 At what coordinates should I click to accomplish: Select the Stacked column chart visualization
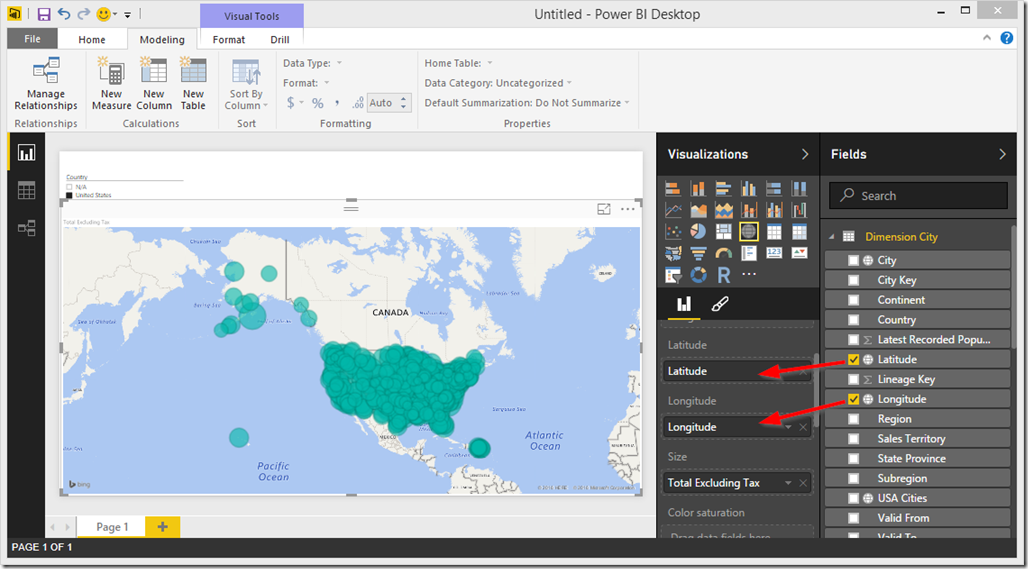click(x=698, y=189)
